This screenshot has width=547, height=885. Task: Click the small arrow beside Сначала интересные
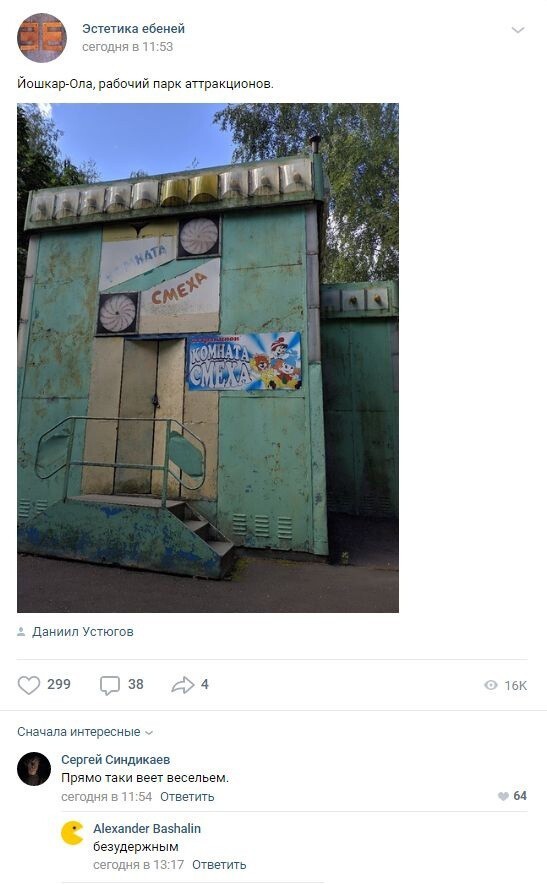point(149,733)
